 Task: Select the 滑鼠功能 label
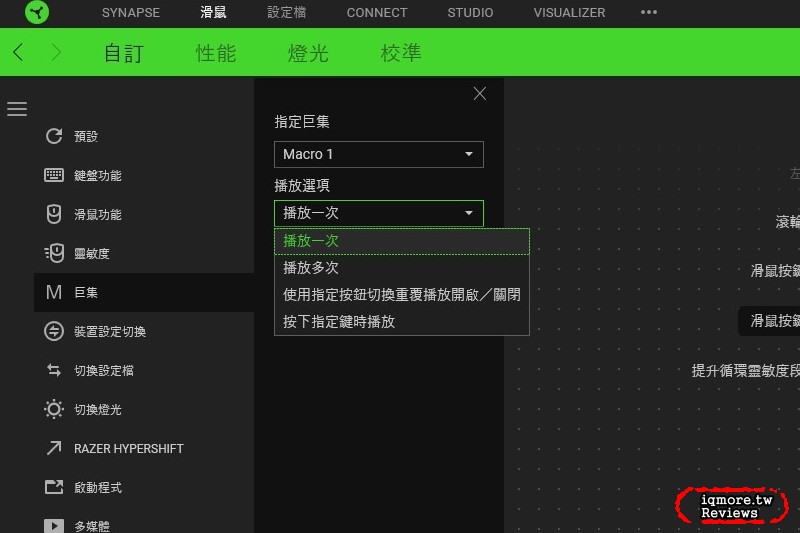(97, 214)
